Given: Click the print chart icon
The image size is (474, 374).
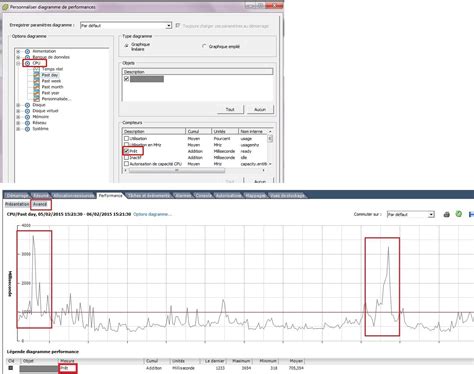Looking at the screenshot, I should (x=447, y=214).
